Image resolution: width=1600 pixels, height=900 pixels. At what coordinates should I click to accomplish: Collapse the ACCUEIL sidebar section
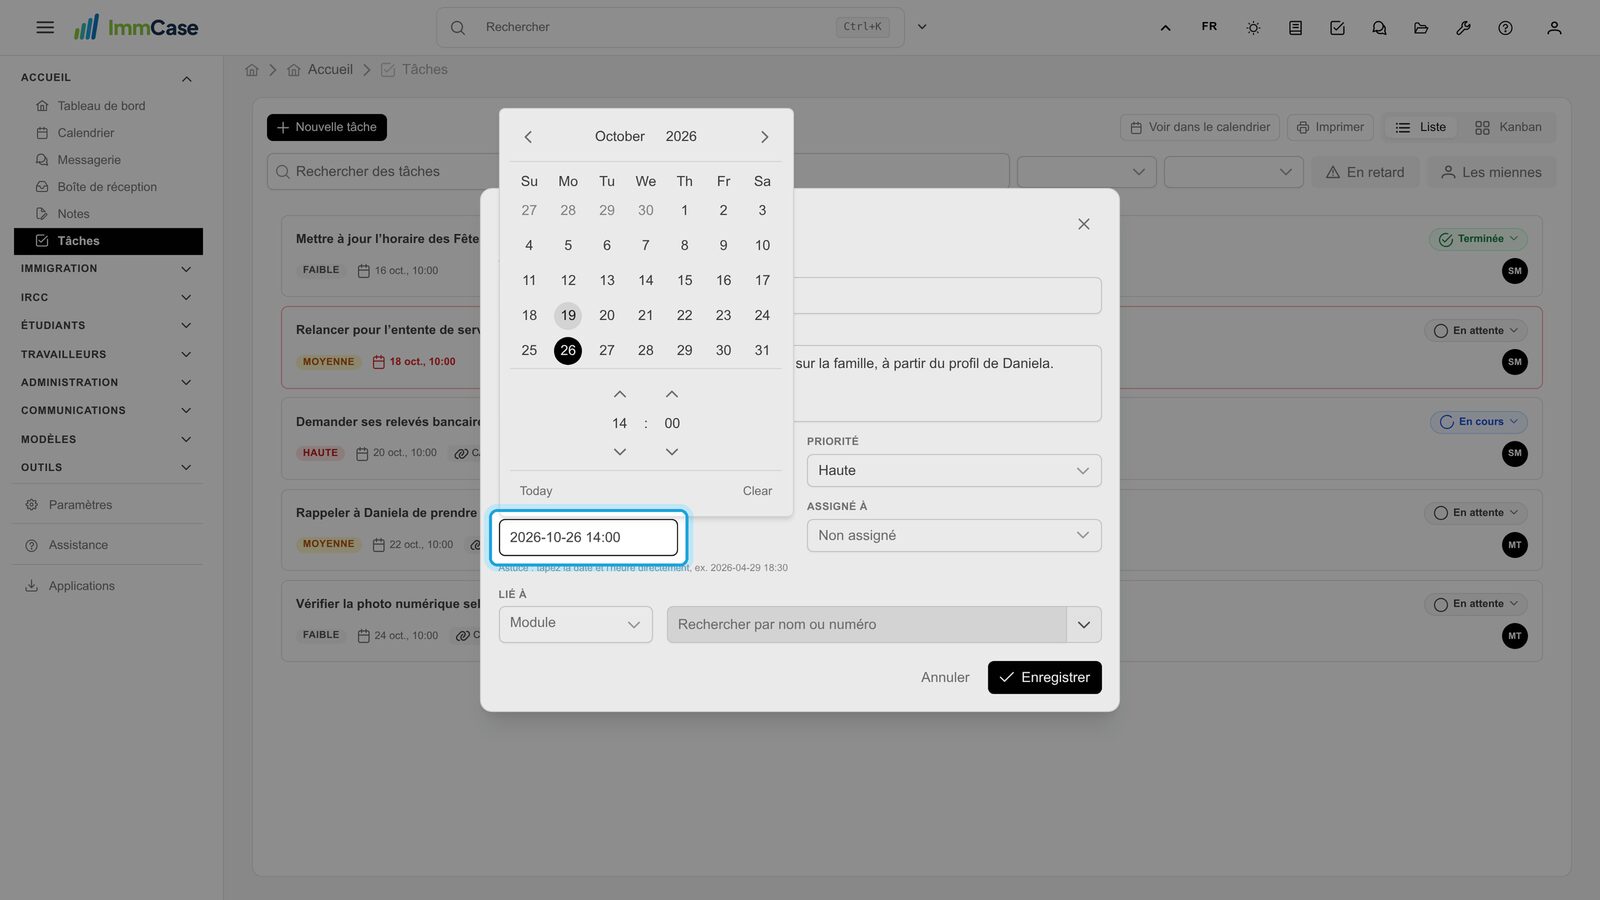tap(107, 78)
